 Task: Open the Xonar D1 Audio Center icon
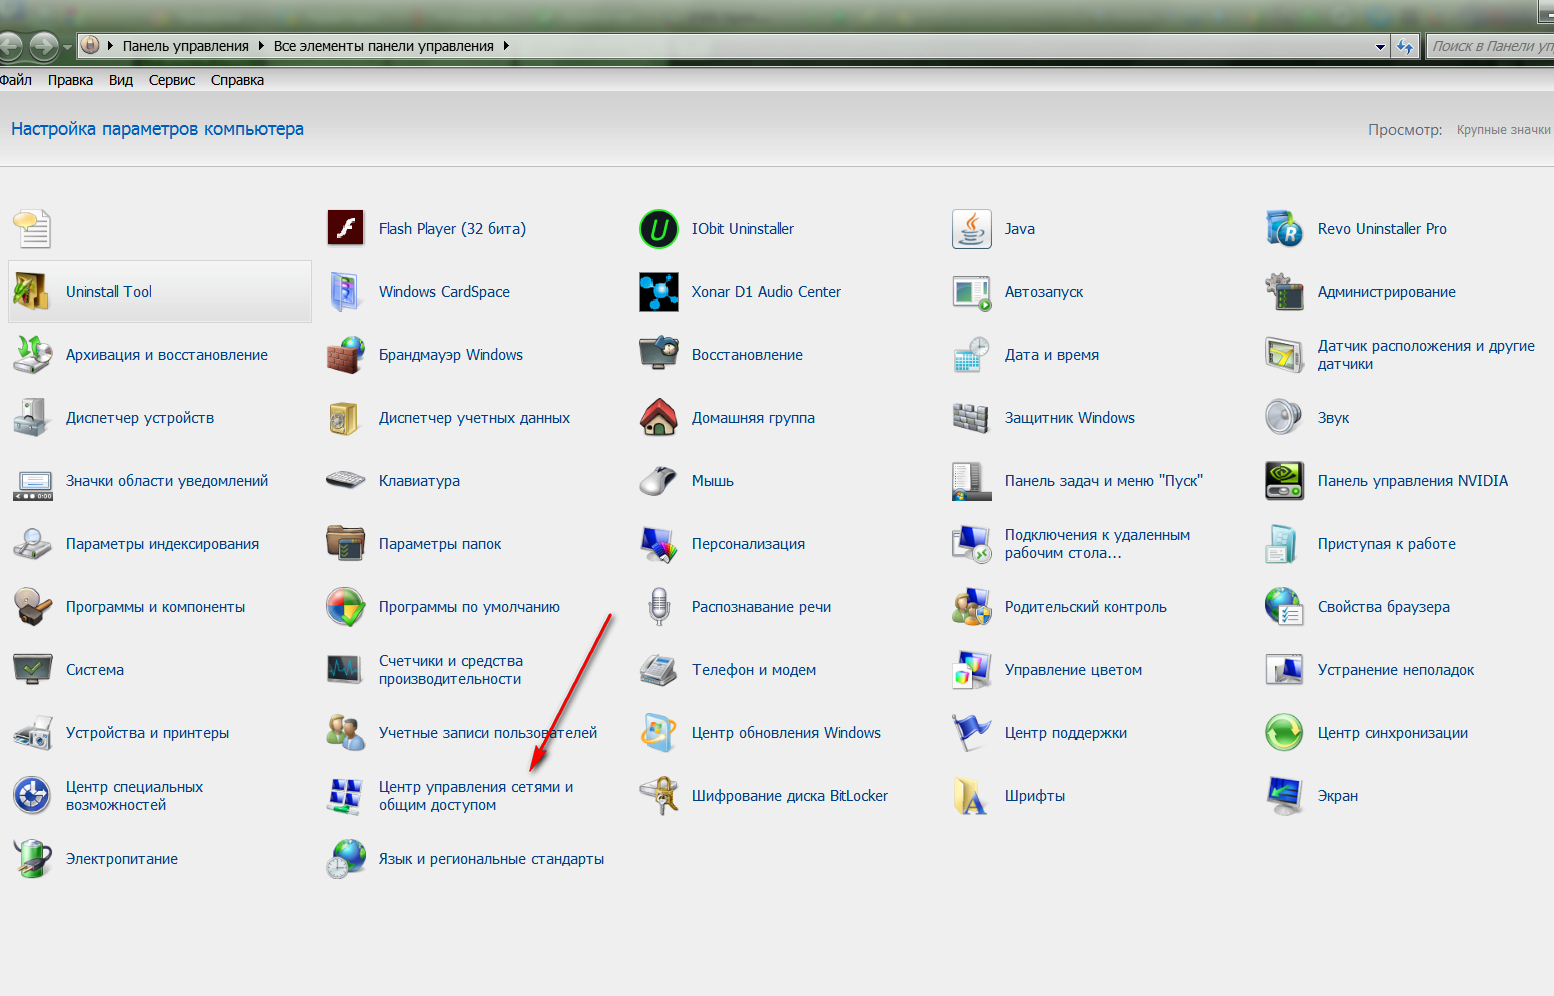659,292
